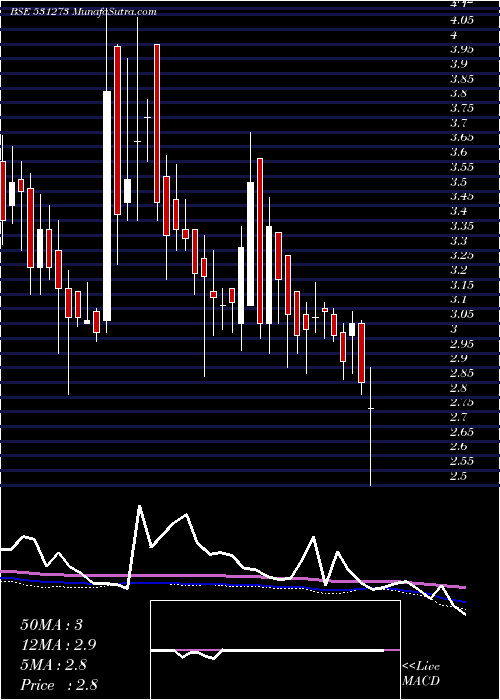Viewport: 500px width, 700px height.
Task: Click the 5MA : 2.8 value label
Action: 55,665
